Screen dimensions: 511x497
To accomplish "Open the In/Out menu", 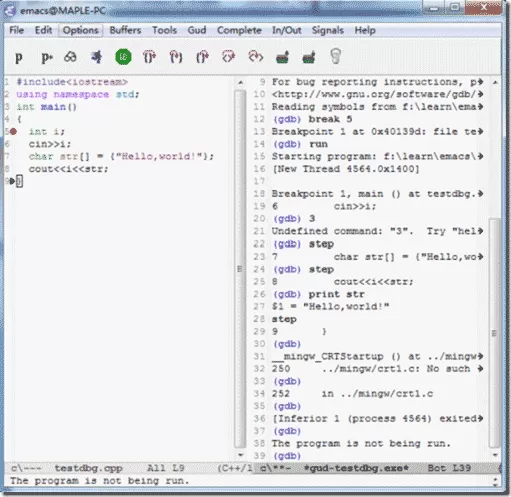I will tap(287, 30).
